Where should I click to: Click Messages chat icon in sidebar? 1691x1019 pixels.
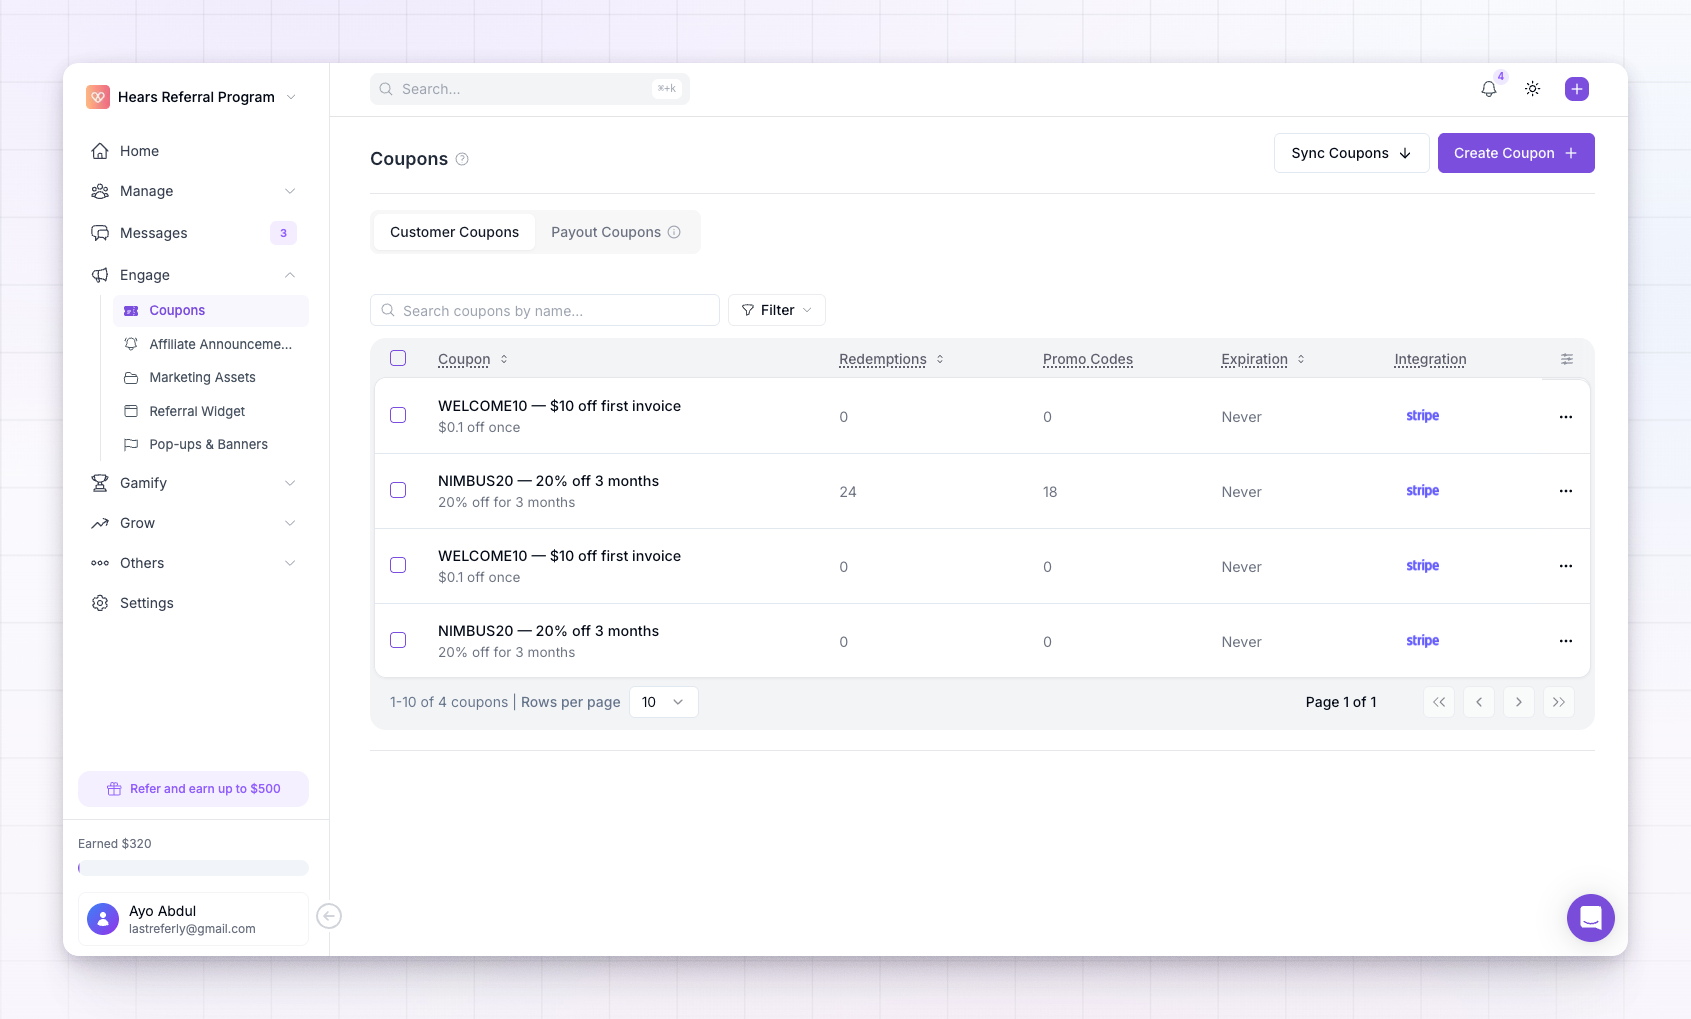coord(100,233)
